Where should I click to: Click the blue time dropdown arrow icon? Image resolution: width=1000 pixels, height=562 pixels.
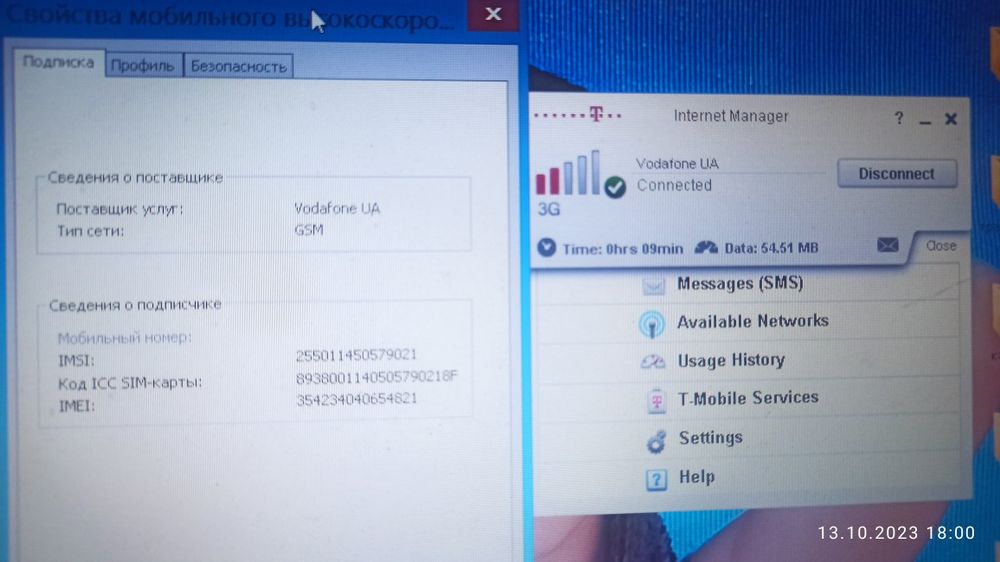tap(547, 247)
